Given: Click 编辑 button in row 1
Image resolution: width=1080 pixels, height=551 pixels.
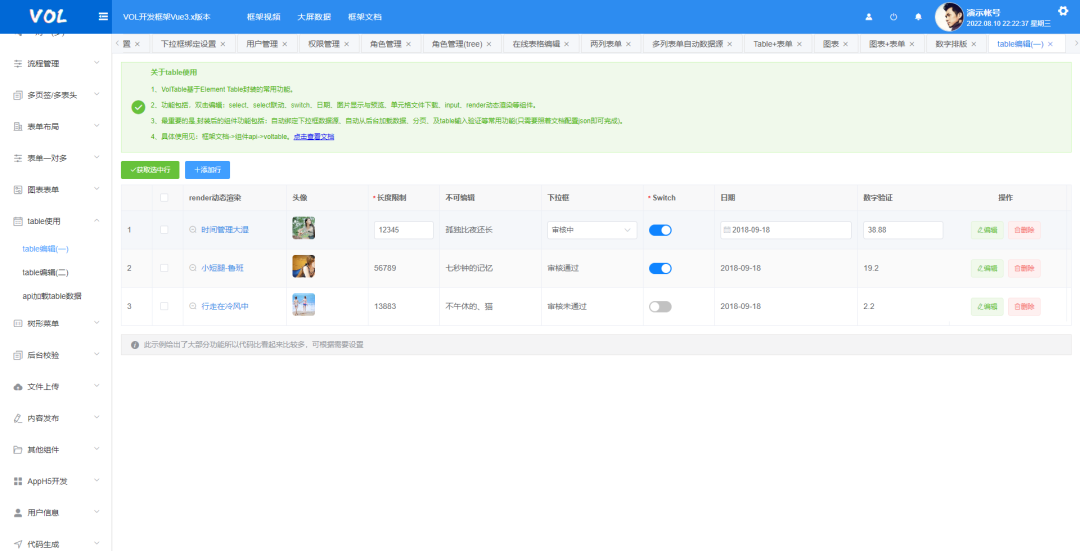Looking at the screenshot, I should (x=987, y=230).
